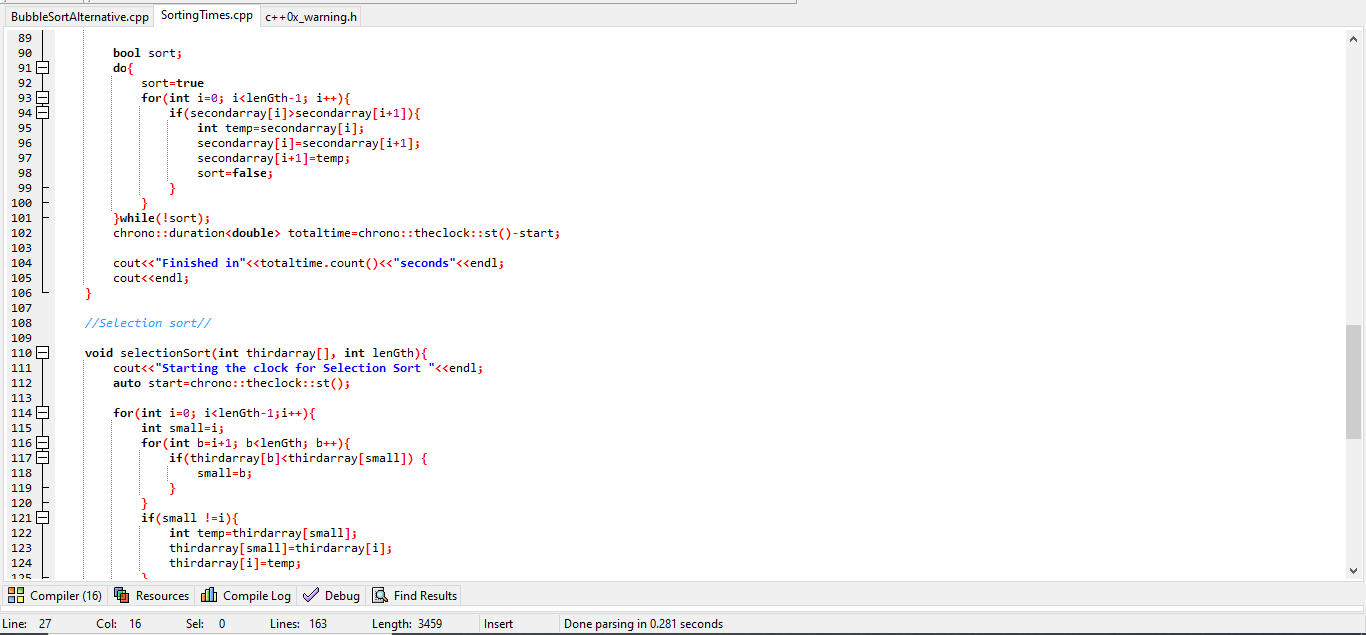Open the Find Results panel
This screenshot has height=635, width=1366.
[414, 595]
